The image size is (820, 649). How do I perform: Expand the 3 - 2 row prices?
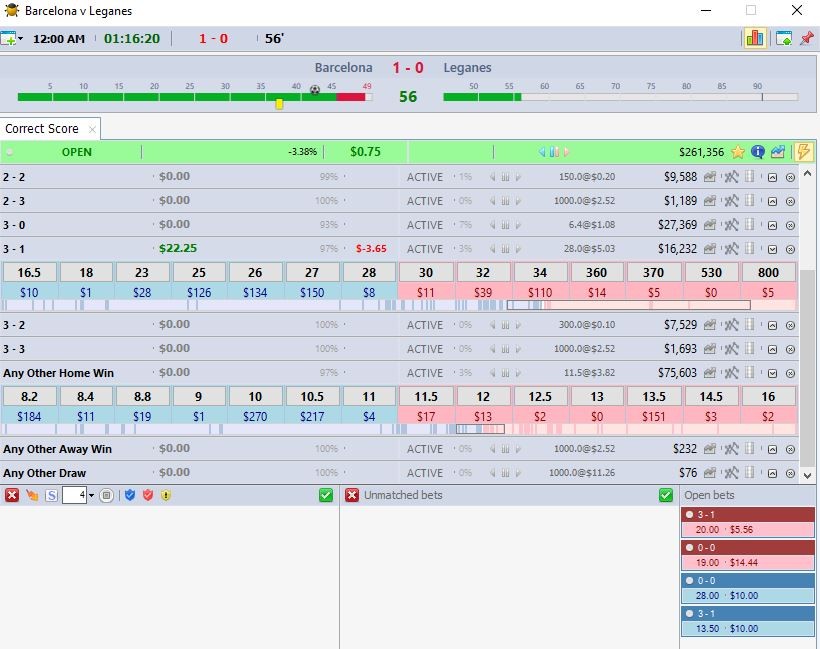click(x=772, y=325)
